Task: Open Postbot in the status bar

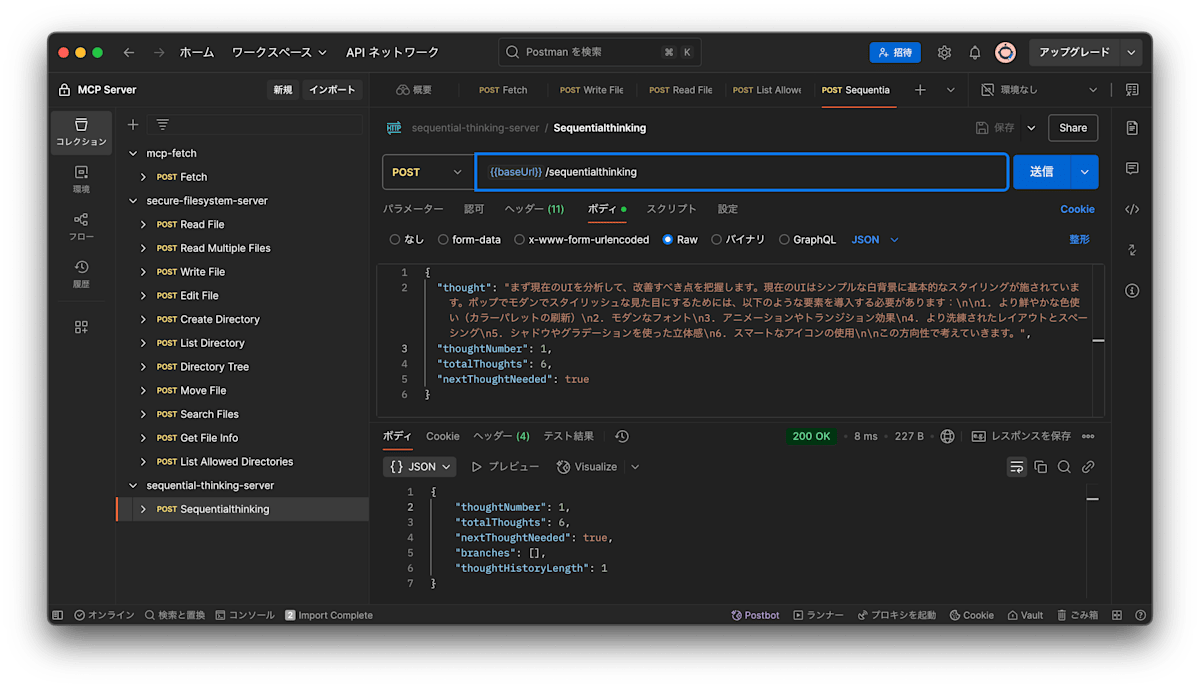Action: [x=755, y=615]
